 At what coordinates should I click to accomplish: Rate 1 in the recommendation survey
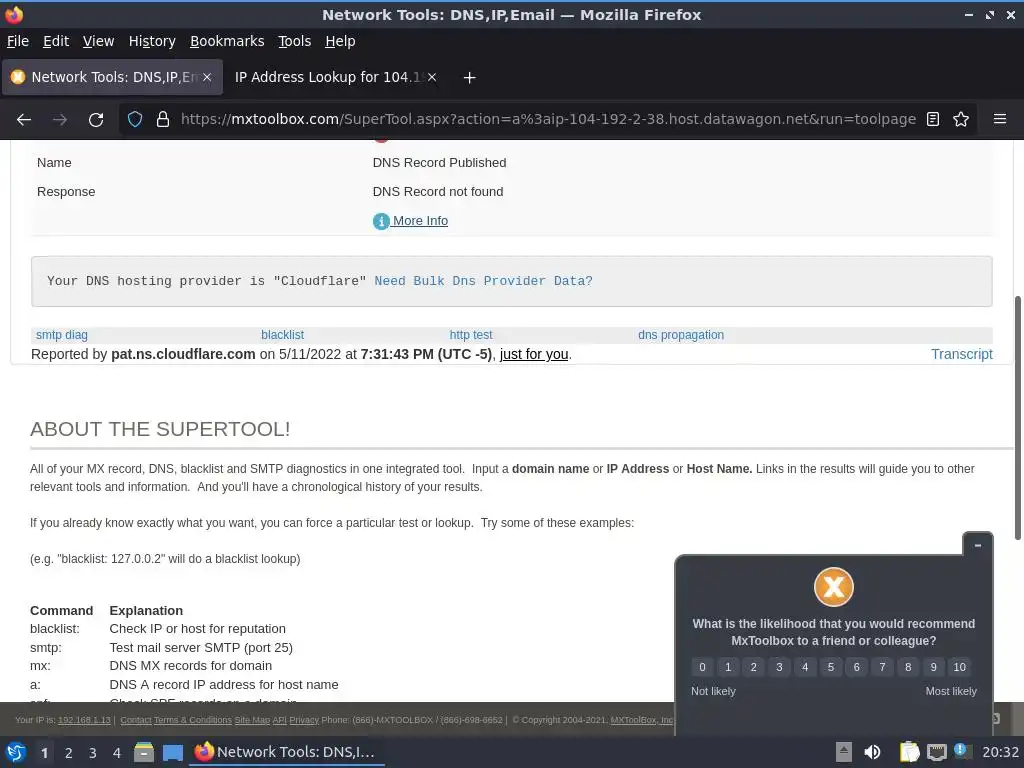tap(728, 667)
